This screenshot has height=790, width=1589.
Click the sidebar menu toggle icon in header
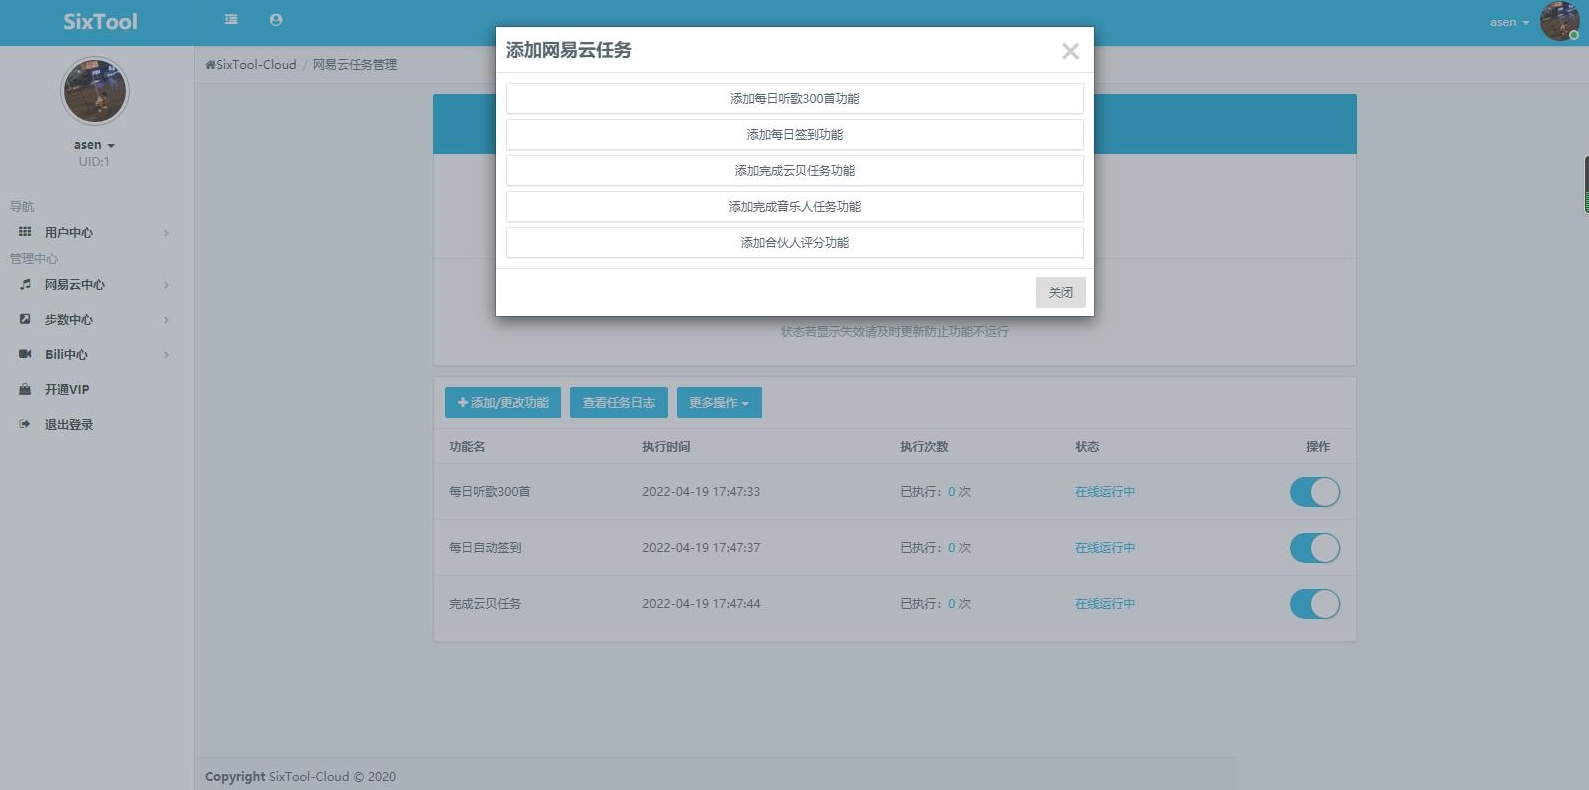231,19
